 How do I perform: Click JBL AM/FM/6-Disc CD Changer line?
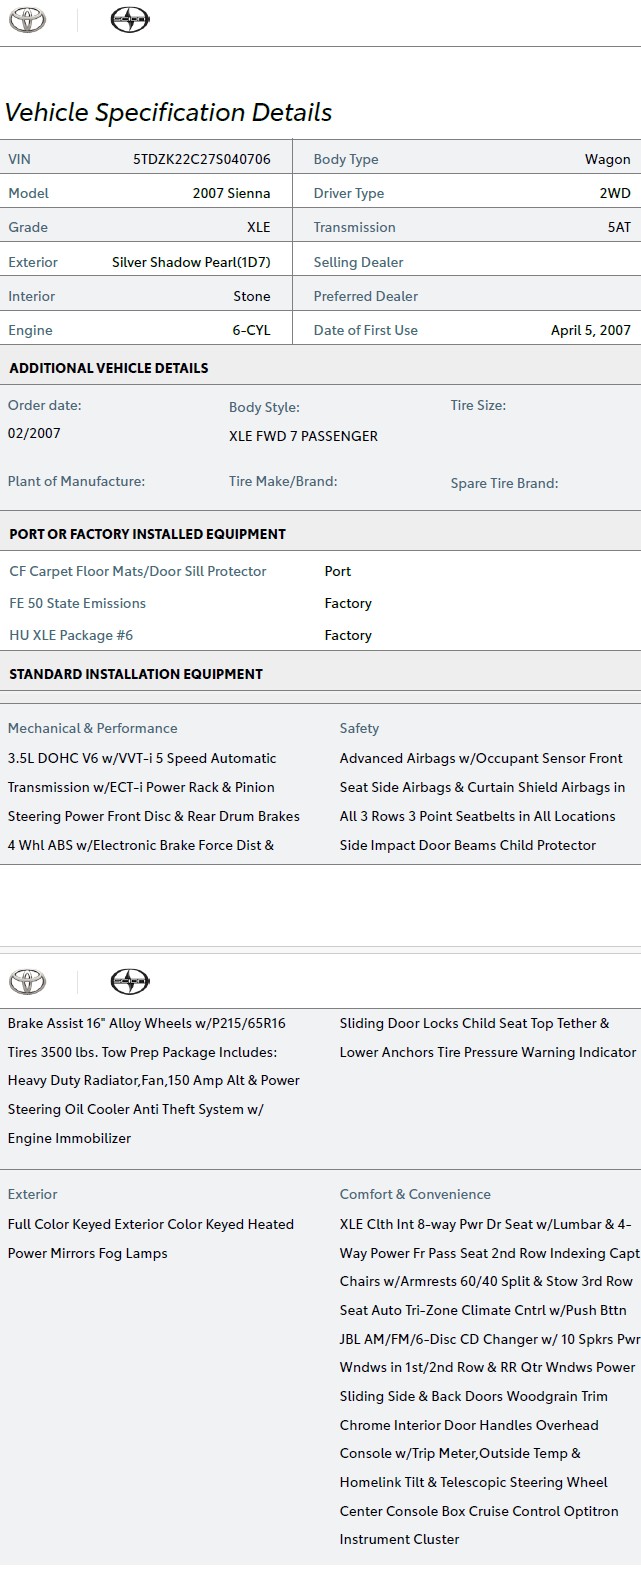490,1339
